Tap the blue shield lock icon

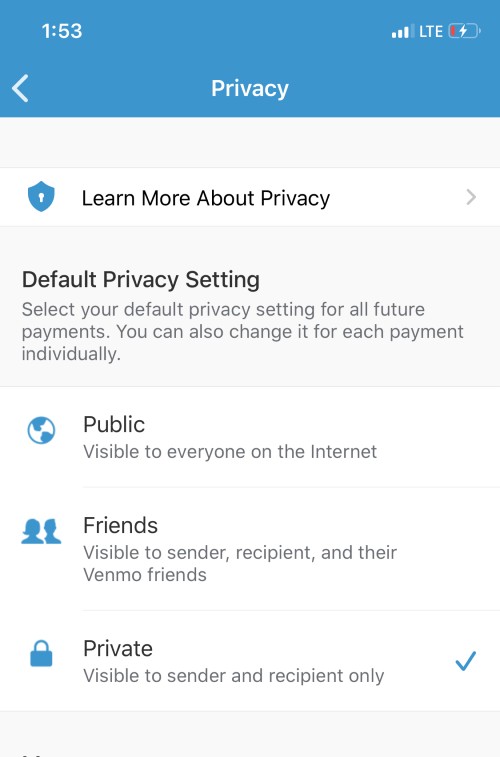pyautogui.click(x=41, y=196)
